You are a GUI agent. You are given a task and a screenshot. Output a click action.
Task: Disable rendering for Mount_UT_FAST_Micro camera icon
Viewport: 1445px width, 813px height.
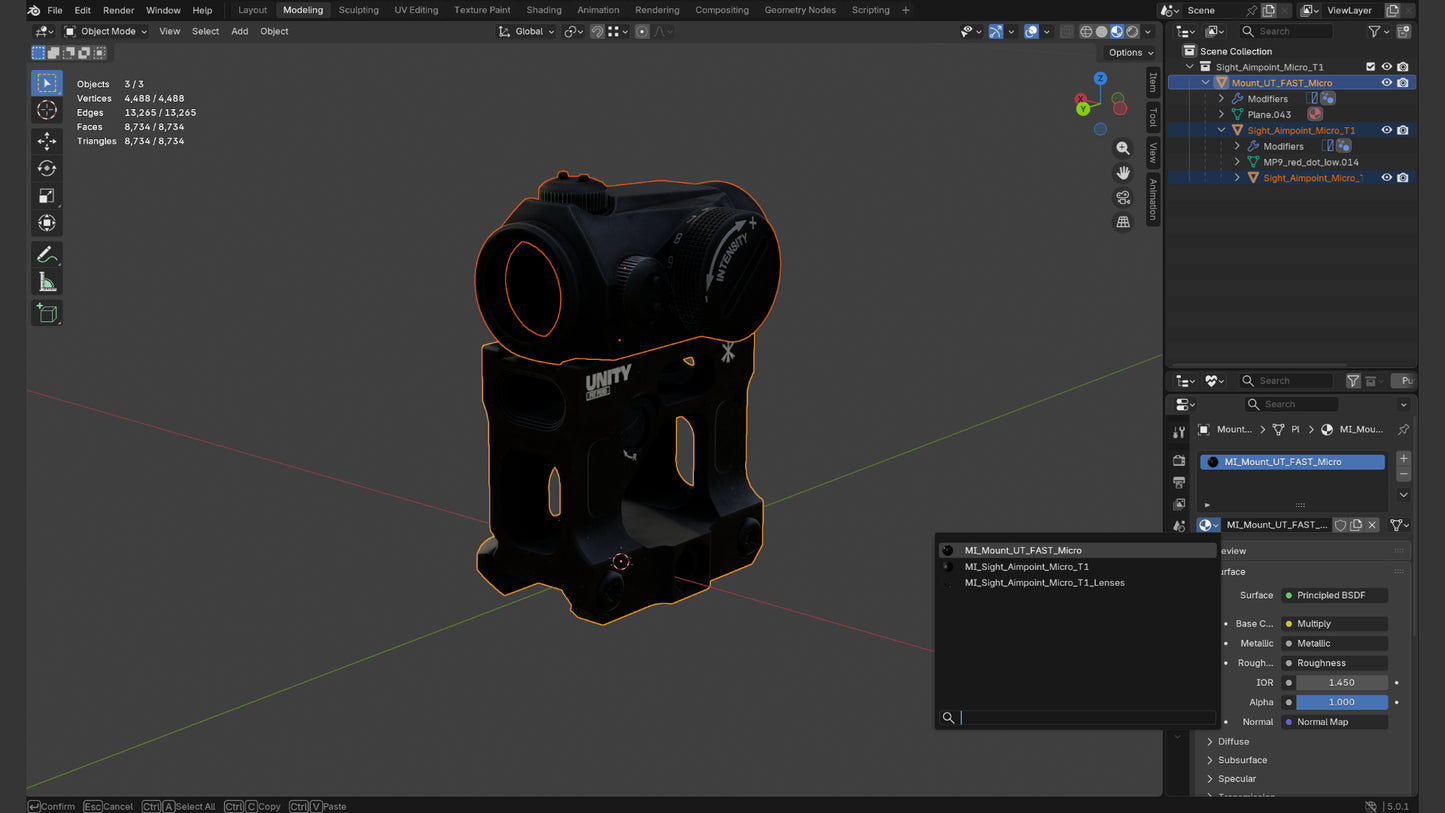coord(1402,83)
